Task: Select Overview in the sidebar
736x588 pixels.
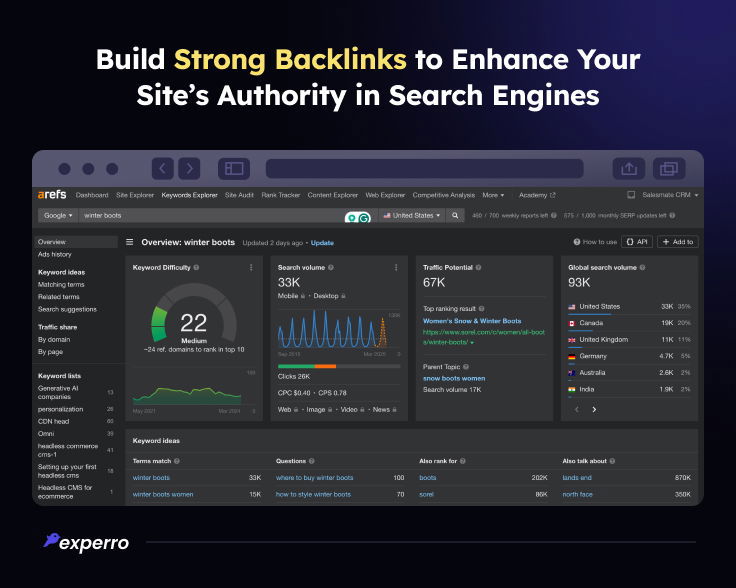Action: click(x=76, y=242)
